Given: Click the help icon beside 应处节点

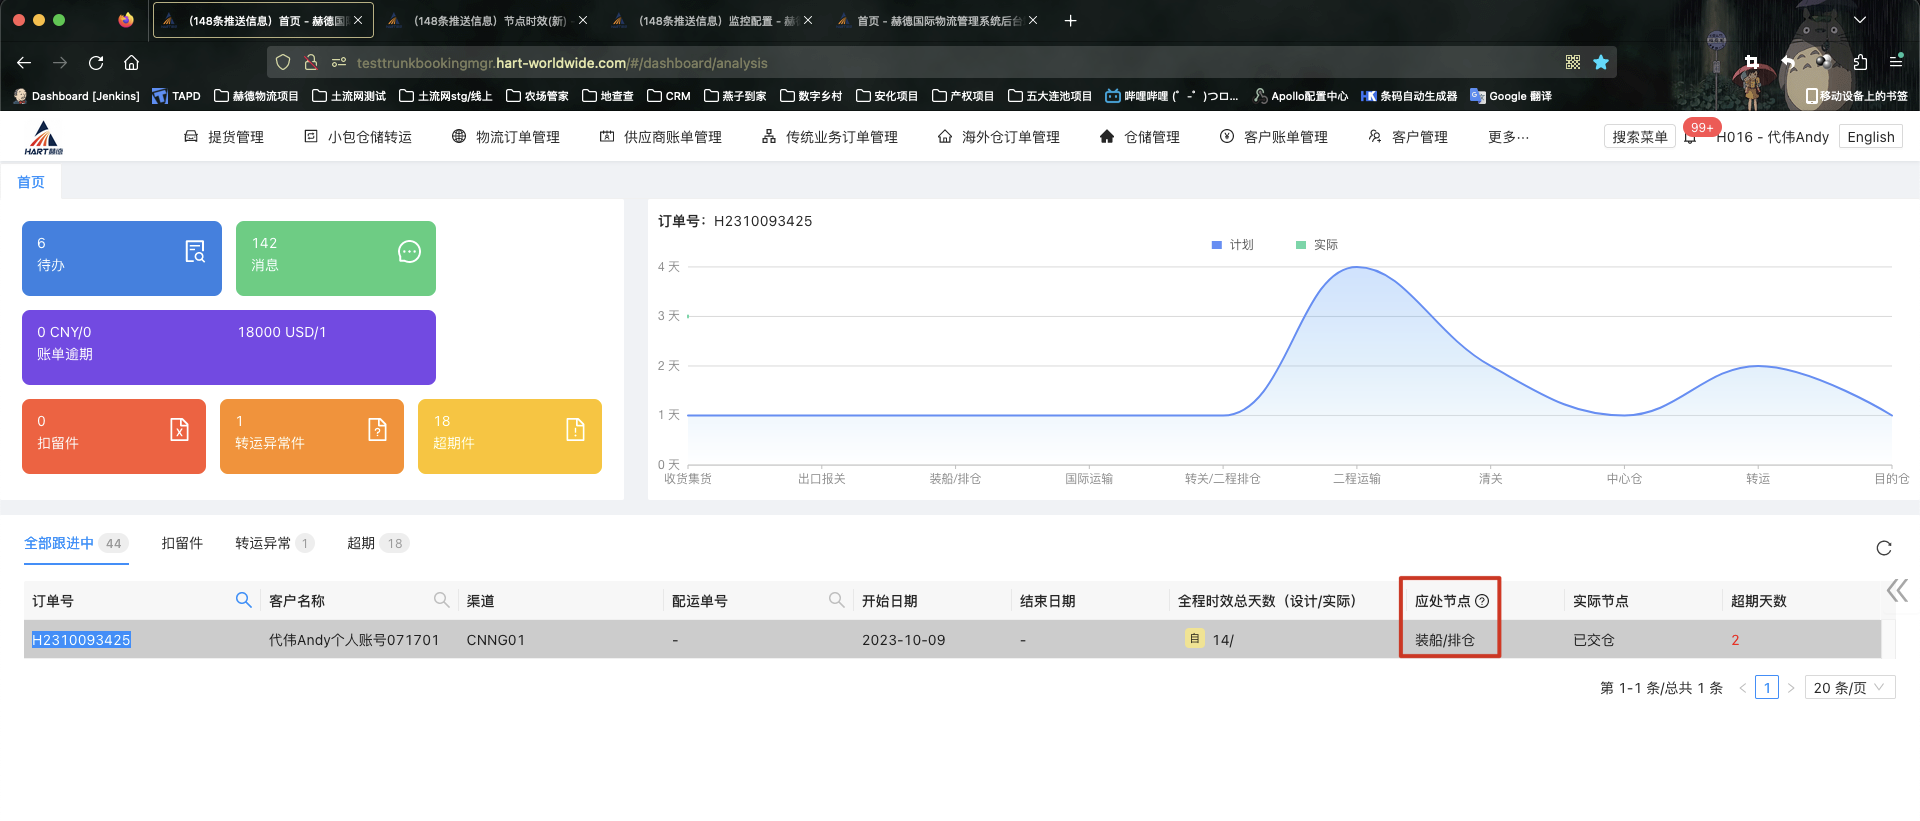Looking at the screenshot, I should 1482,601.
